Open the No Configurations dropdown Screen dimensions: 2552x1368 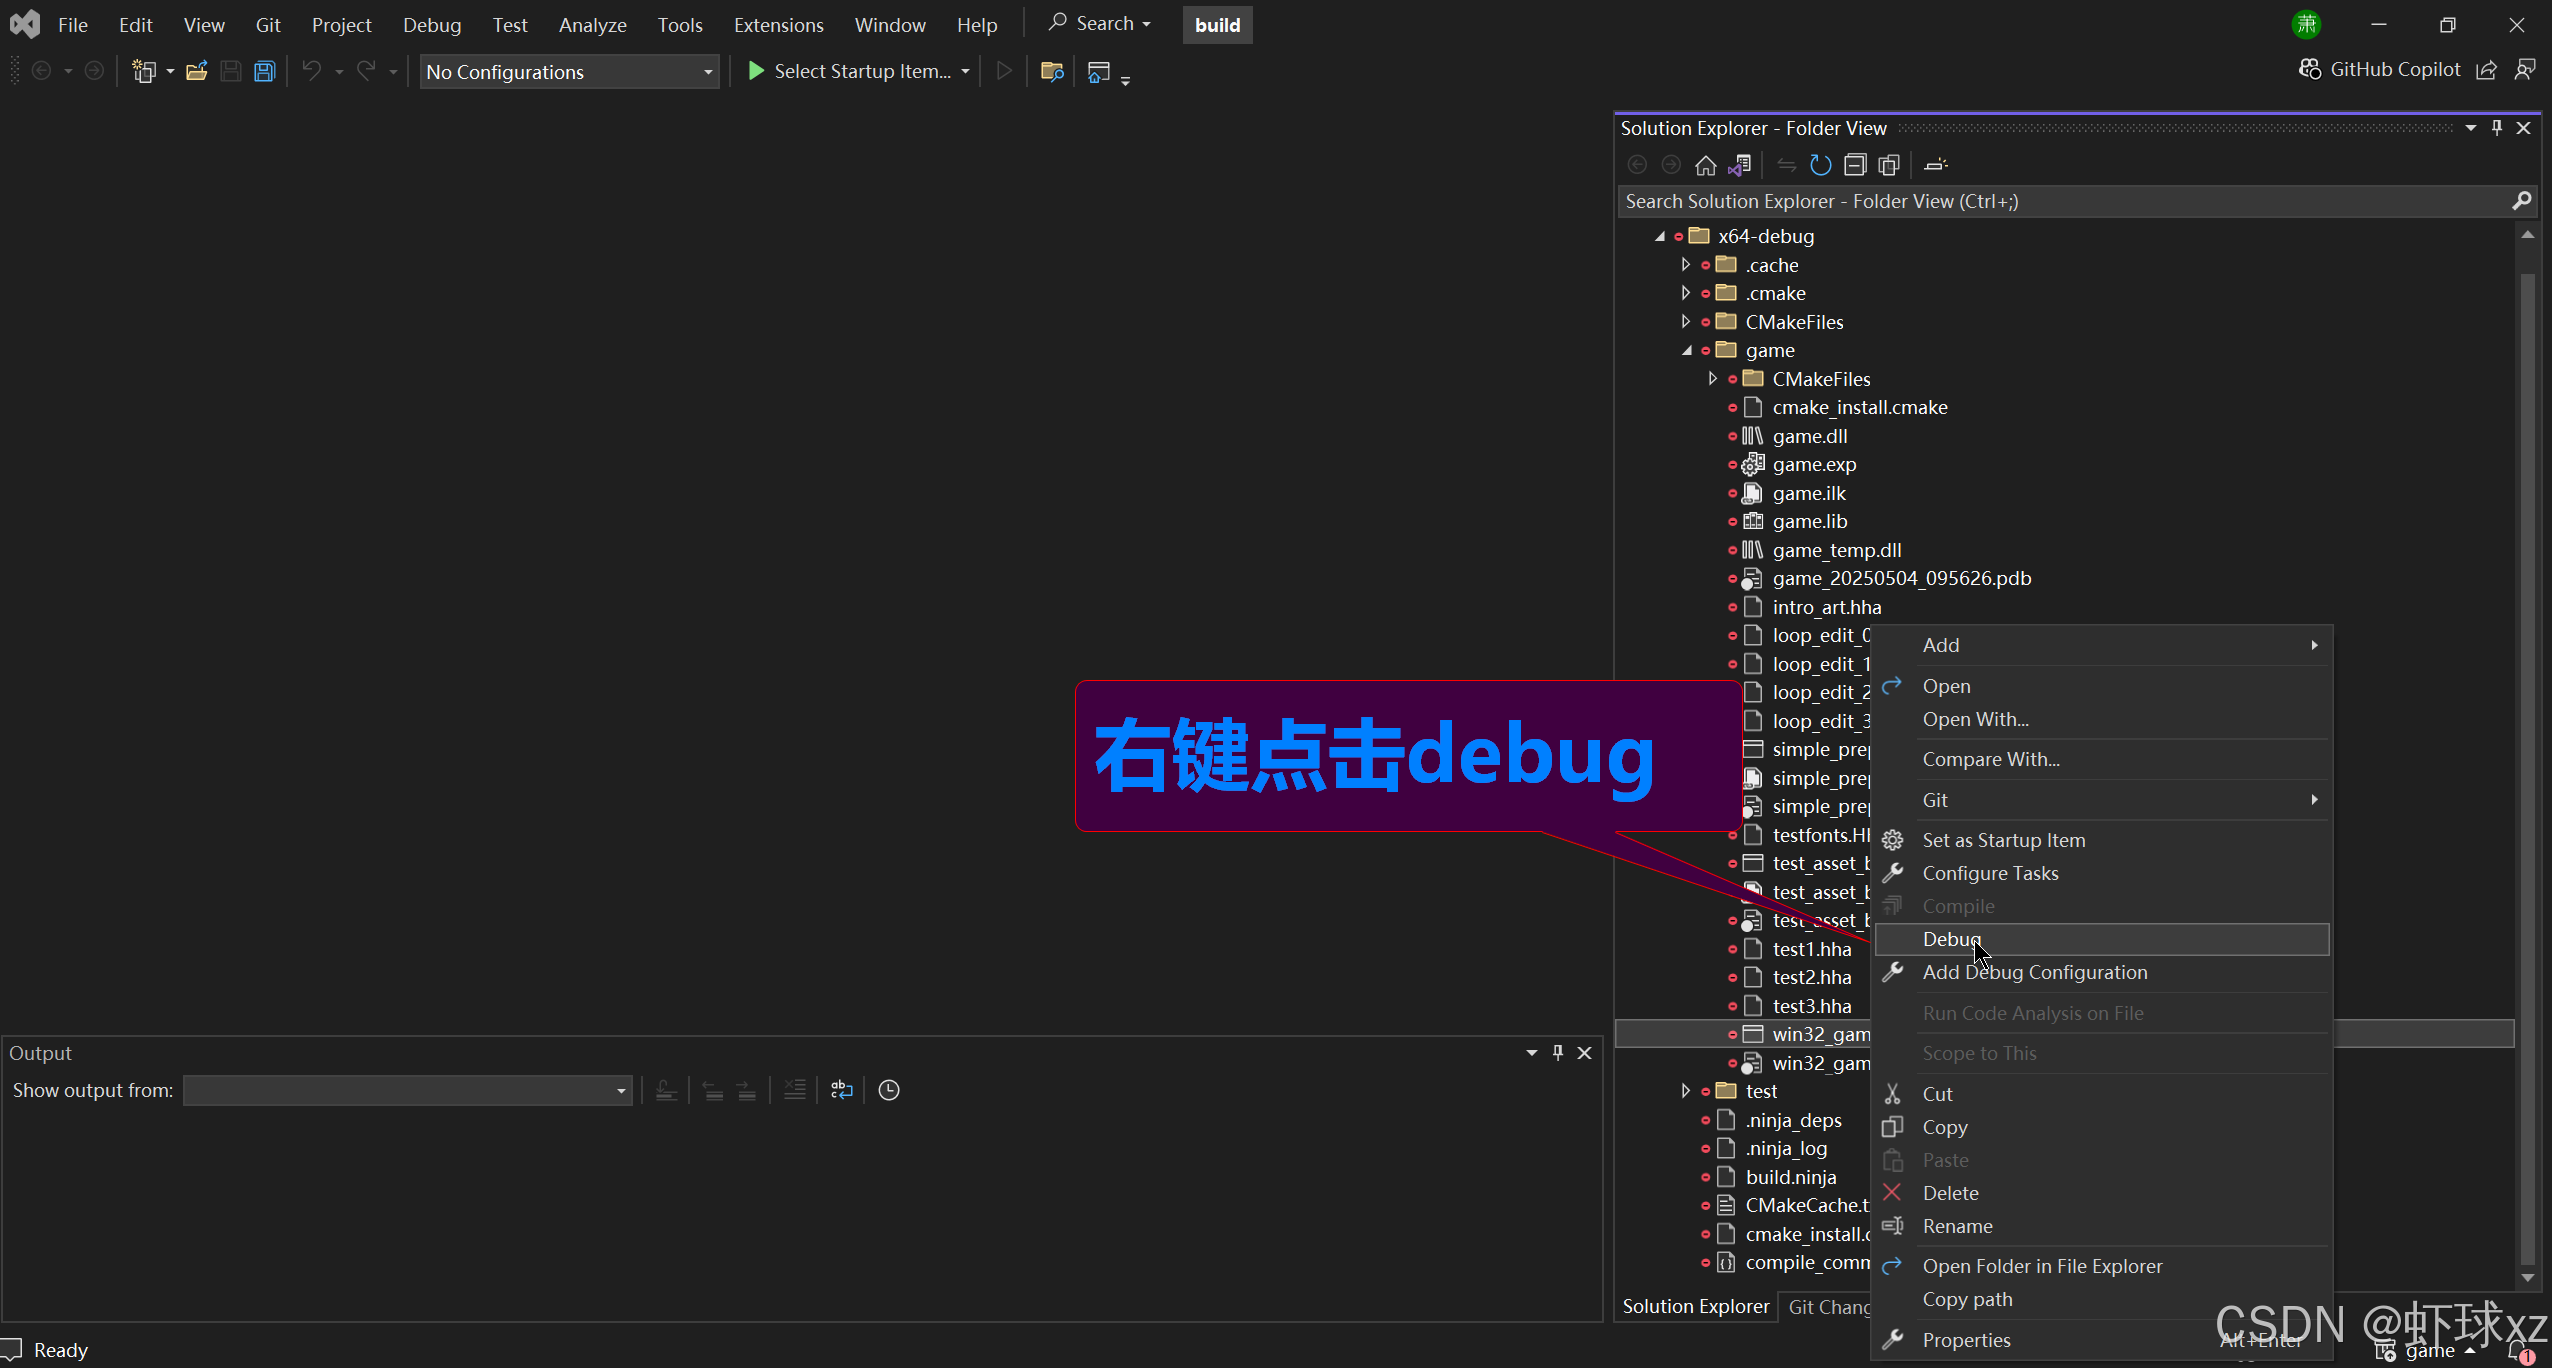[569, 72]
